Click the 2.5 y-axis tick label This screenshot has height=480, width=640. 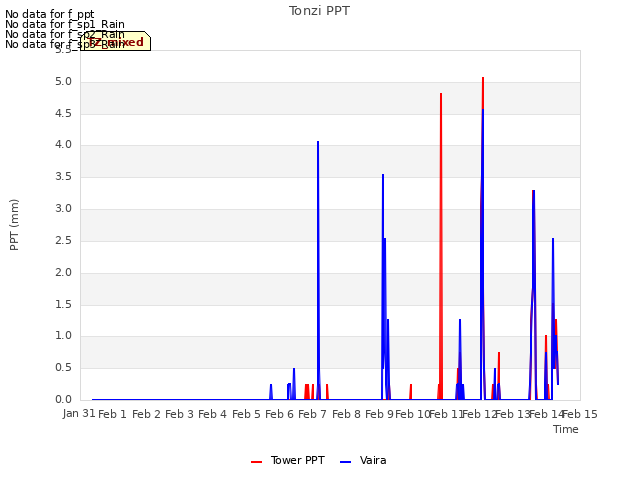coord(63,240)
